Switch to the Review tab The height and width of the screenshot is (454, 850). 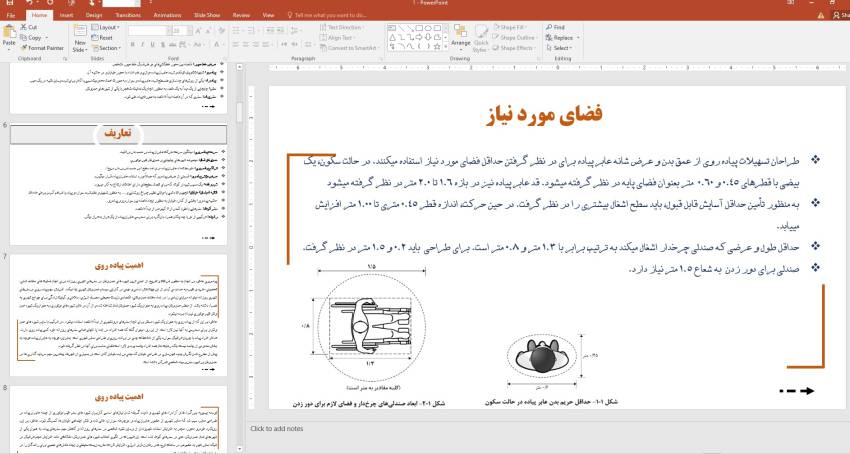tap(241, 15)
